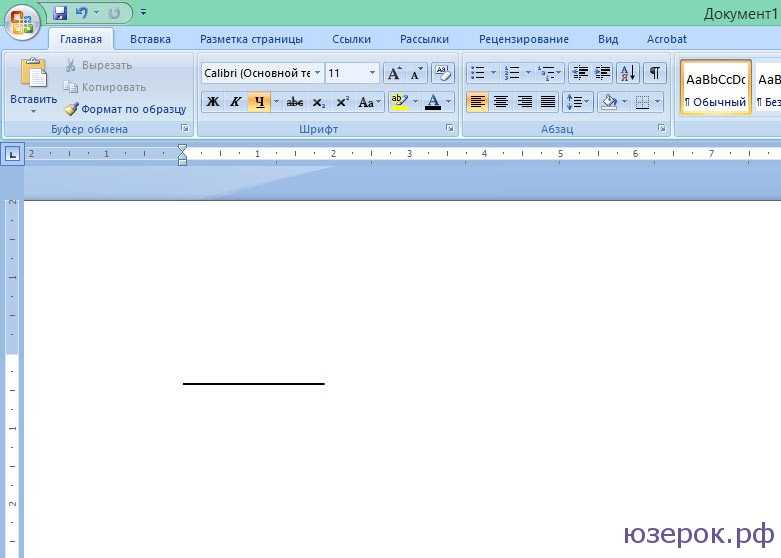The height and width of the screenshot is (558, 781).
Task: Align text left
Action: click(477, 102)
